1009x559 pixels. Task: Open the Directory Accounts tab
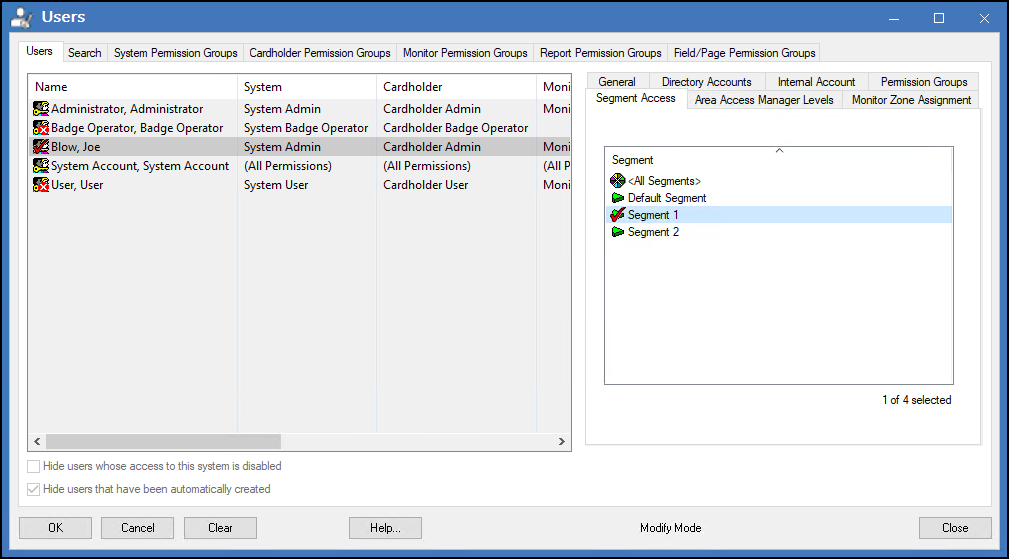tap(707, 82)
